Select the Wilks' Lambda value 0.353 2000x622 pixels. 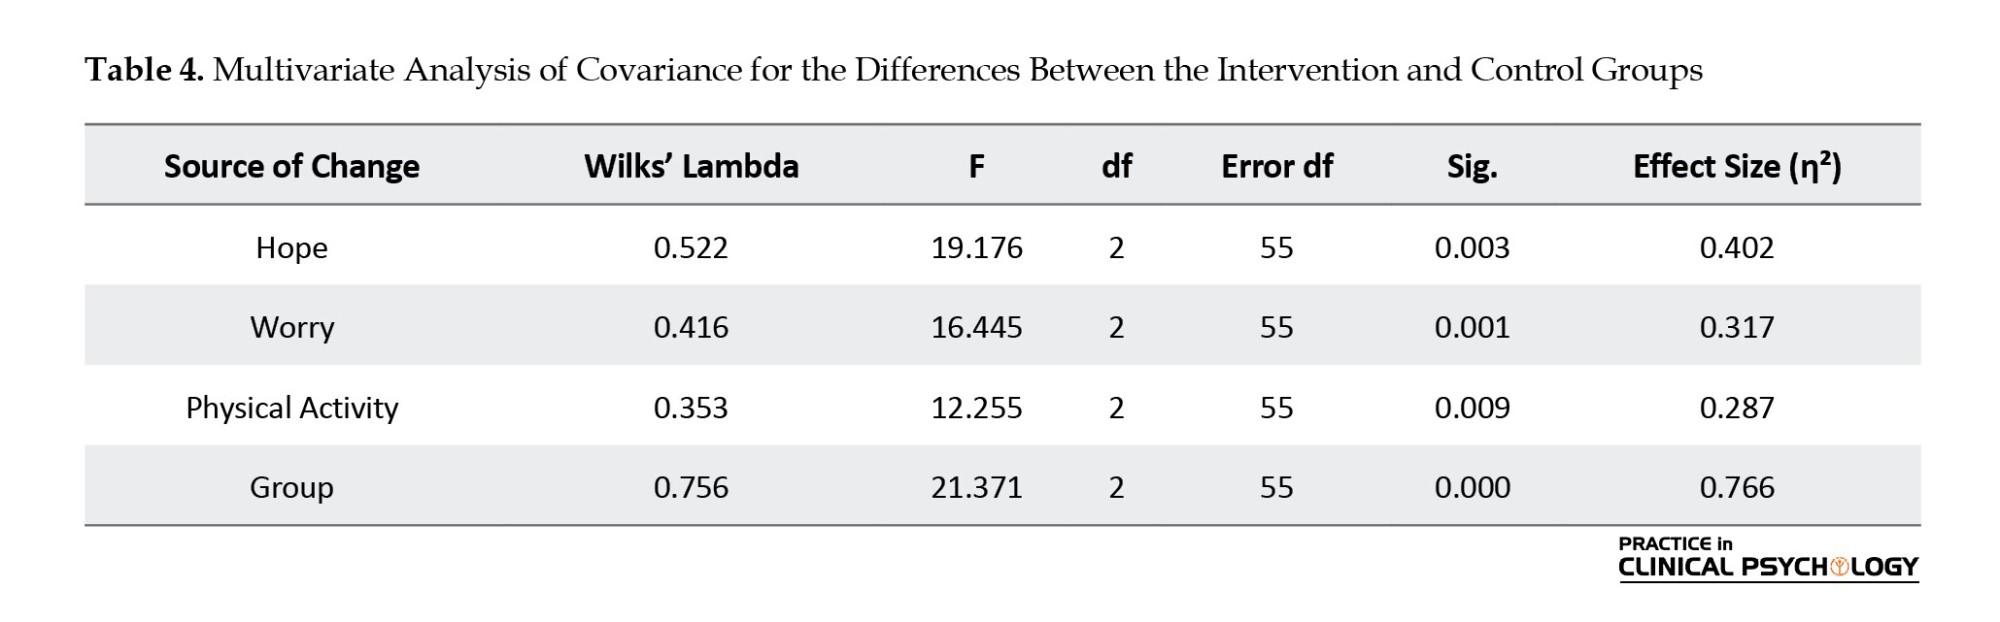(x=690, y=408)
